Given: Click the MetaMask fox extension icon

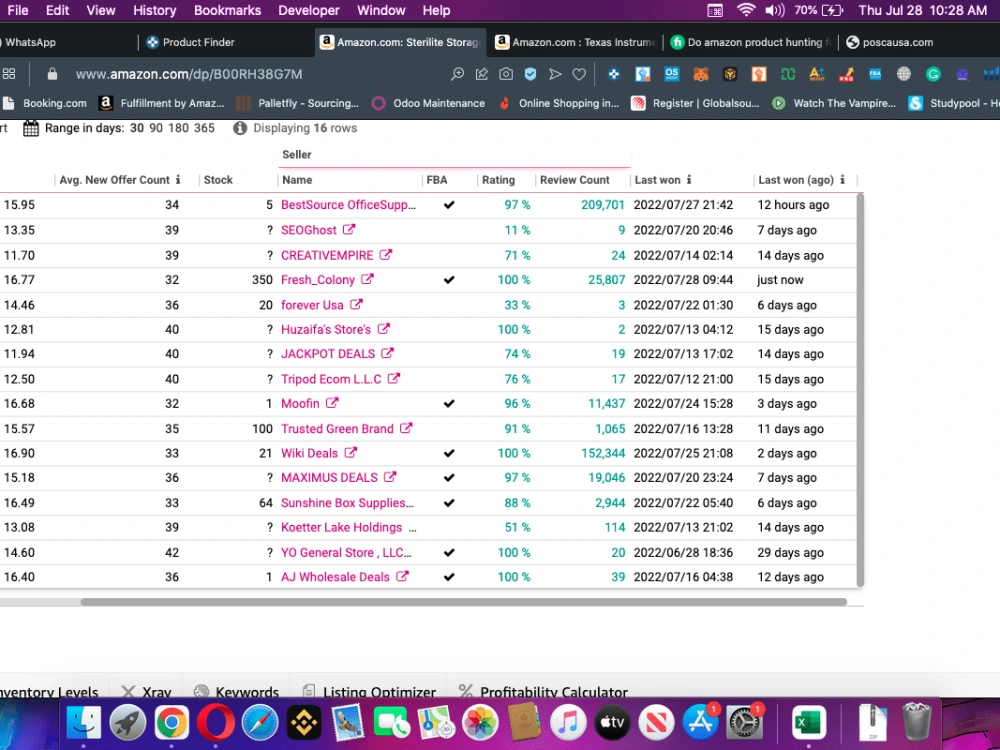Looking at the screenshot, I should pos(701,74).
